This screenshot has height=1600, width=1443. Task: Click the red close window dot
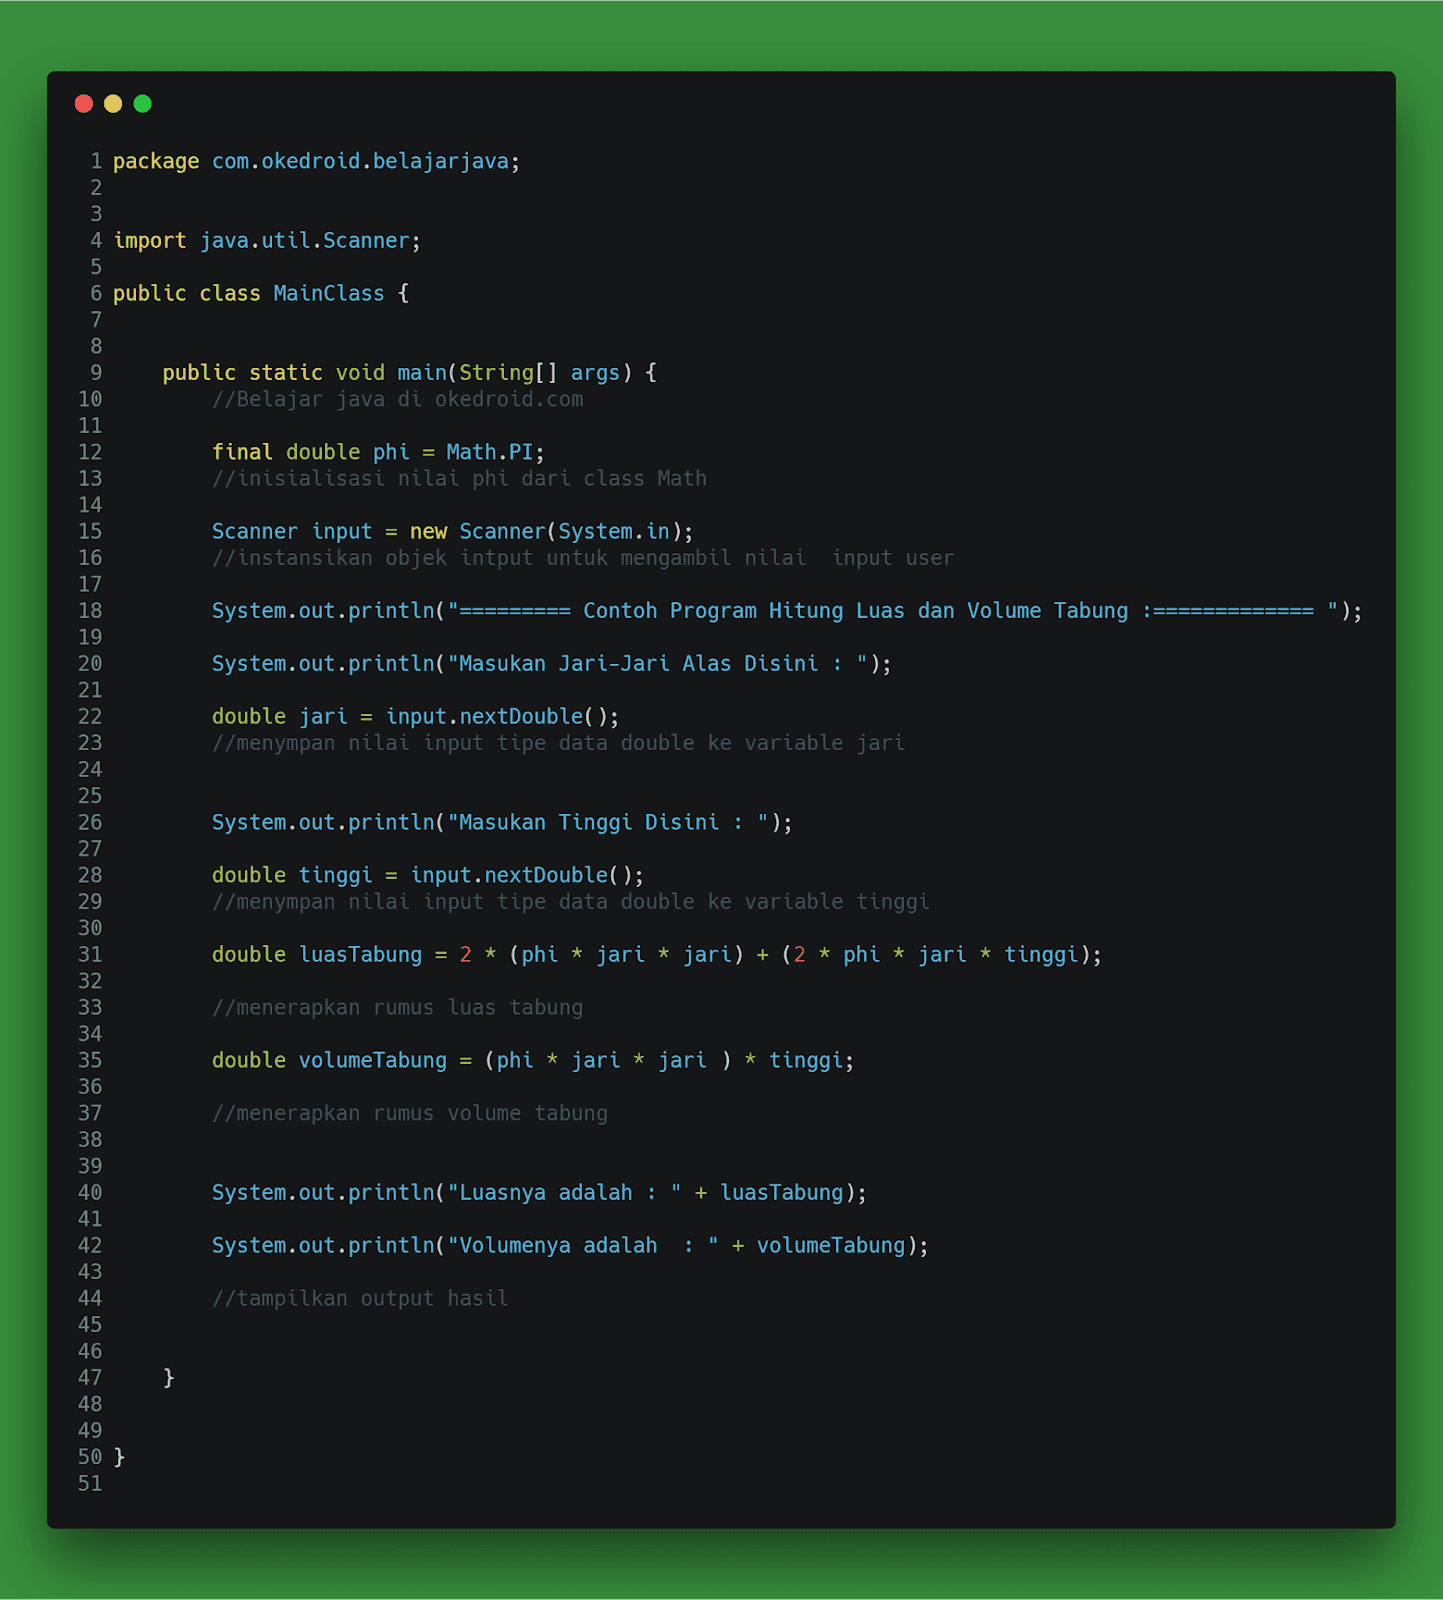[x=84, y=104]
